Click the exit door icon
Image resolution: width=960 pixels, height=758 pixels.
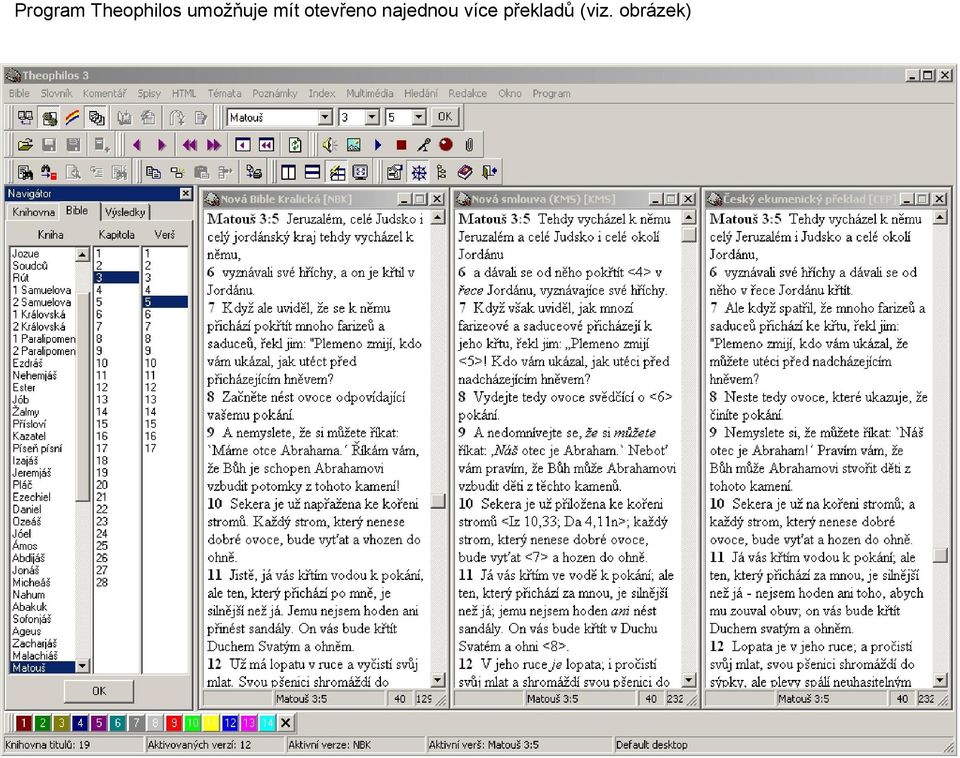coord(489,173)
